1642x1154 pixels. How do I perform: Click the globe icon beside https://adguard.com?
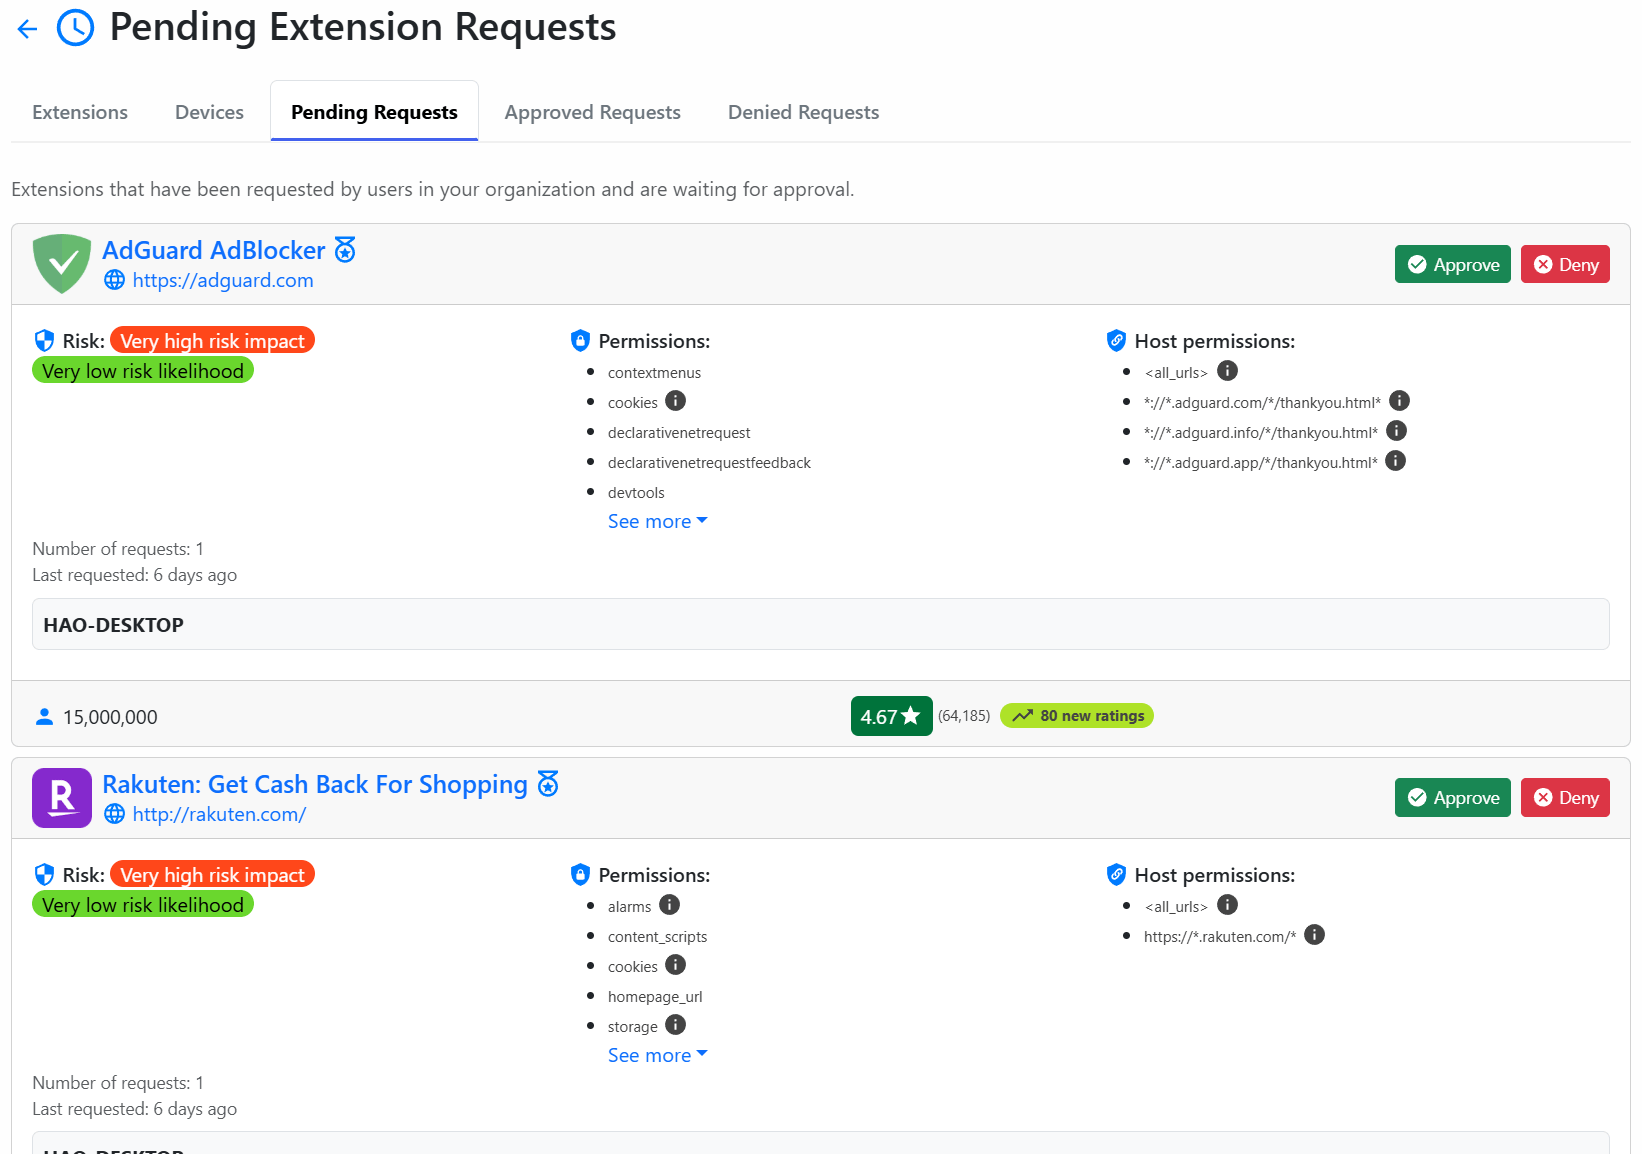coord(115,280)
